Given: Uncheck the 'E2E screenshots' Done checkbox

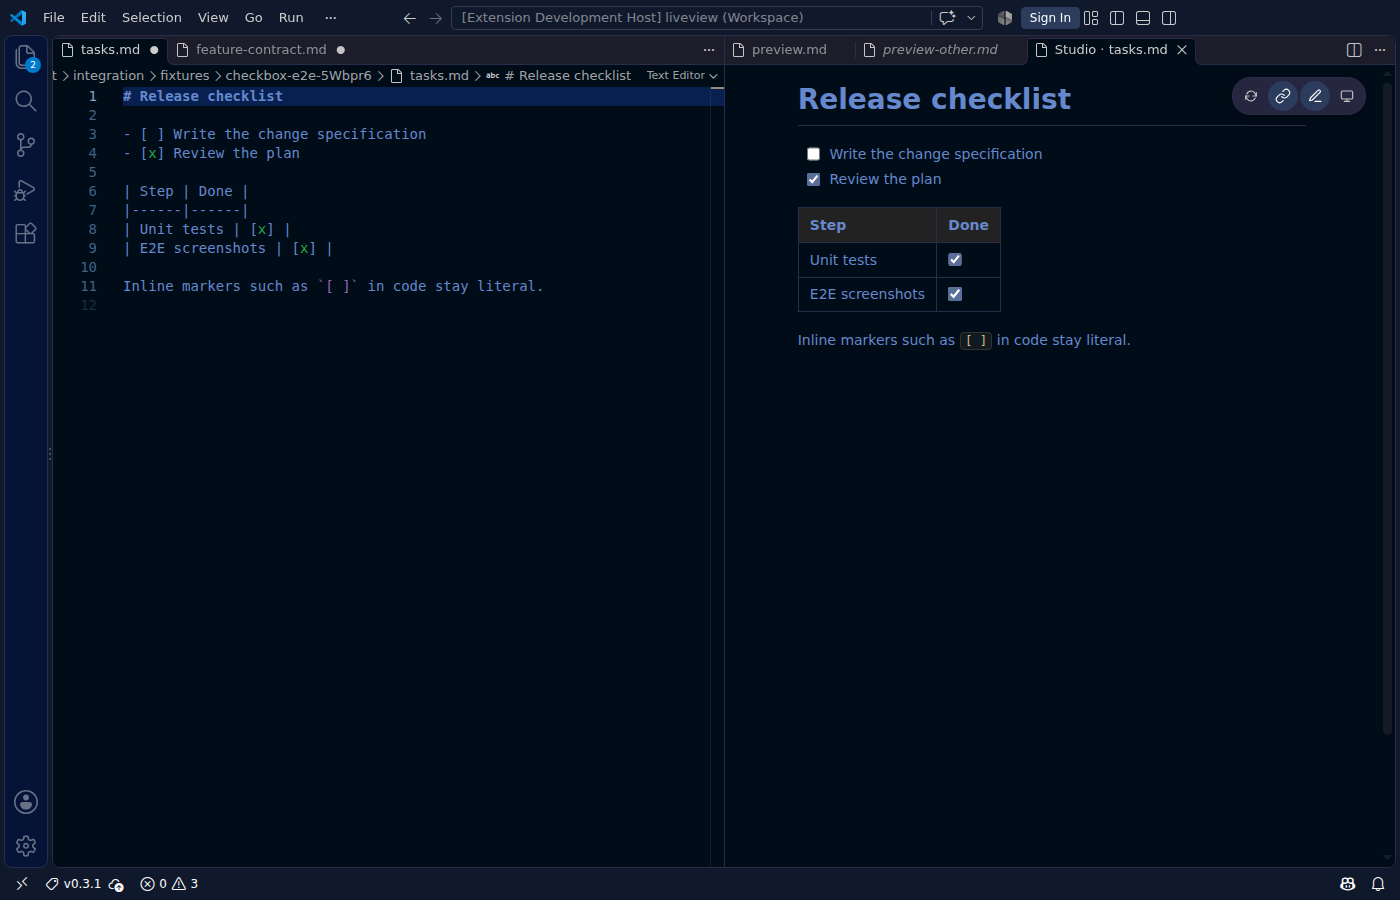Looking at the screenshot, I should tap(955, 294).
